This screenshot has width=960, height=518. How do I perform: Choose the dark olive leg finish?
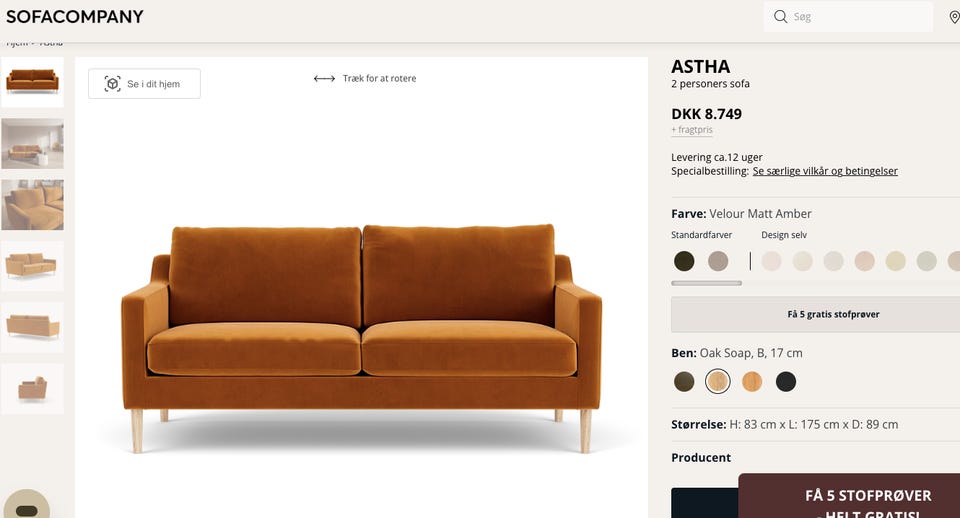point(684,381)
